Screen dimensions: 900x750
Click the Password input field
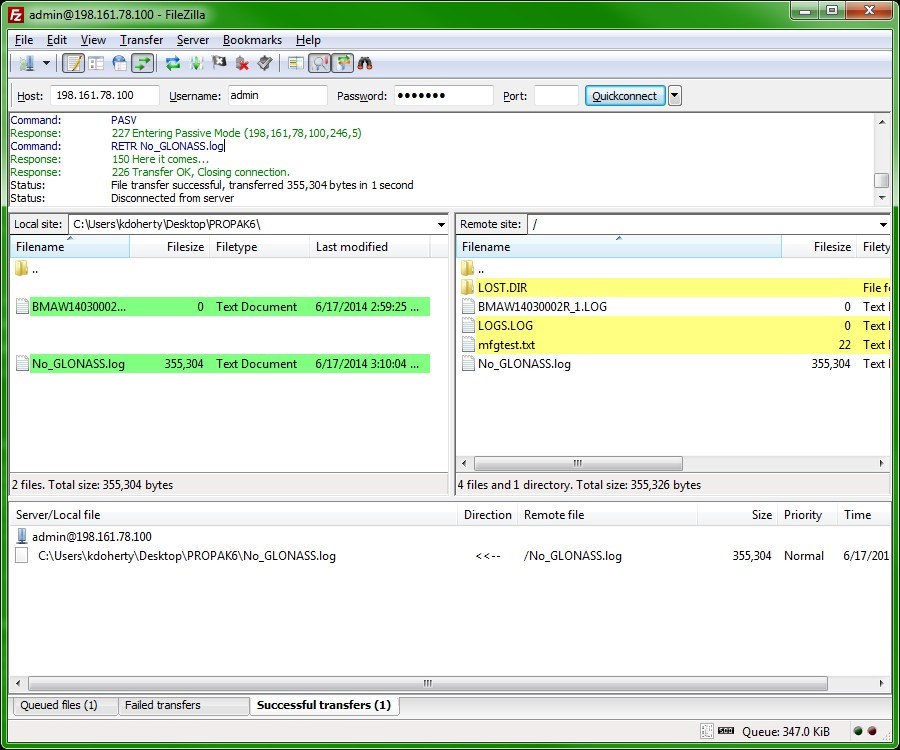coord(443,95)
